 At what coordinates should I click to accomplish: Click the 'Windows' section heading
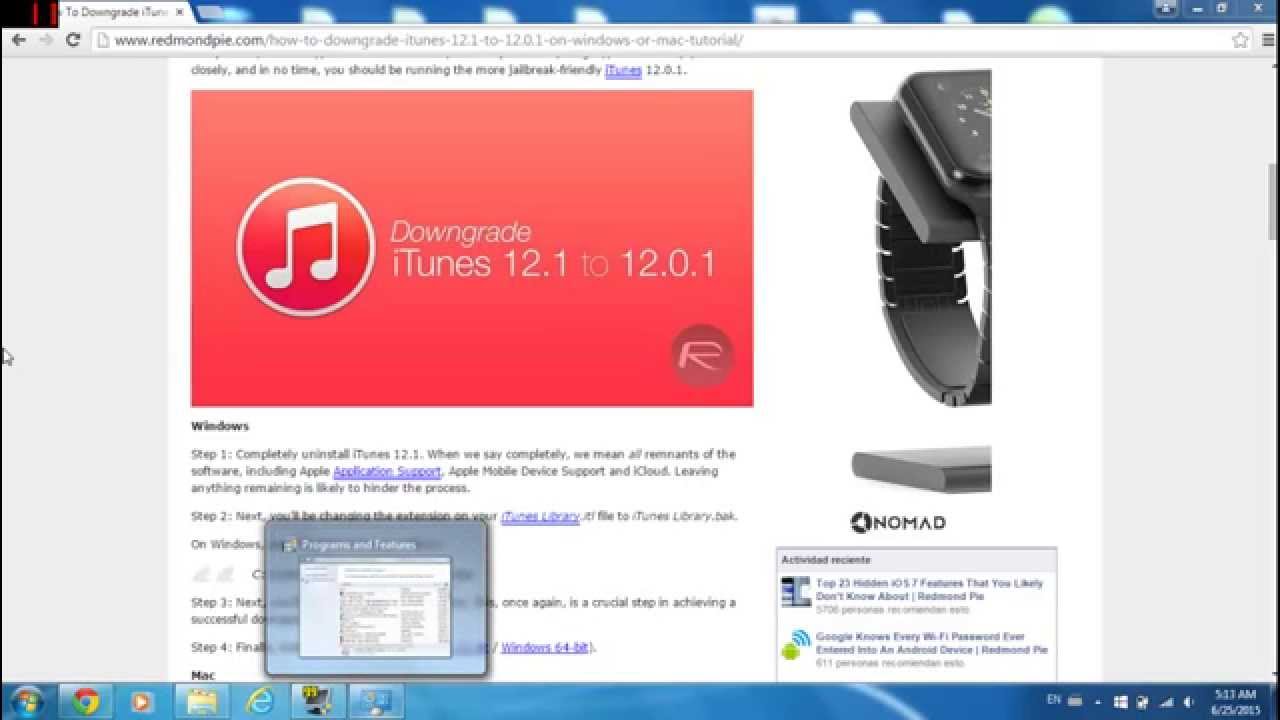click(x=220, y=426)
